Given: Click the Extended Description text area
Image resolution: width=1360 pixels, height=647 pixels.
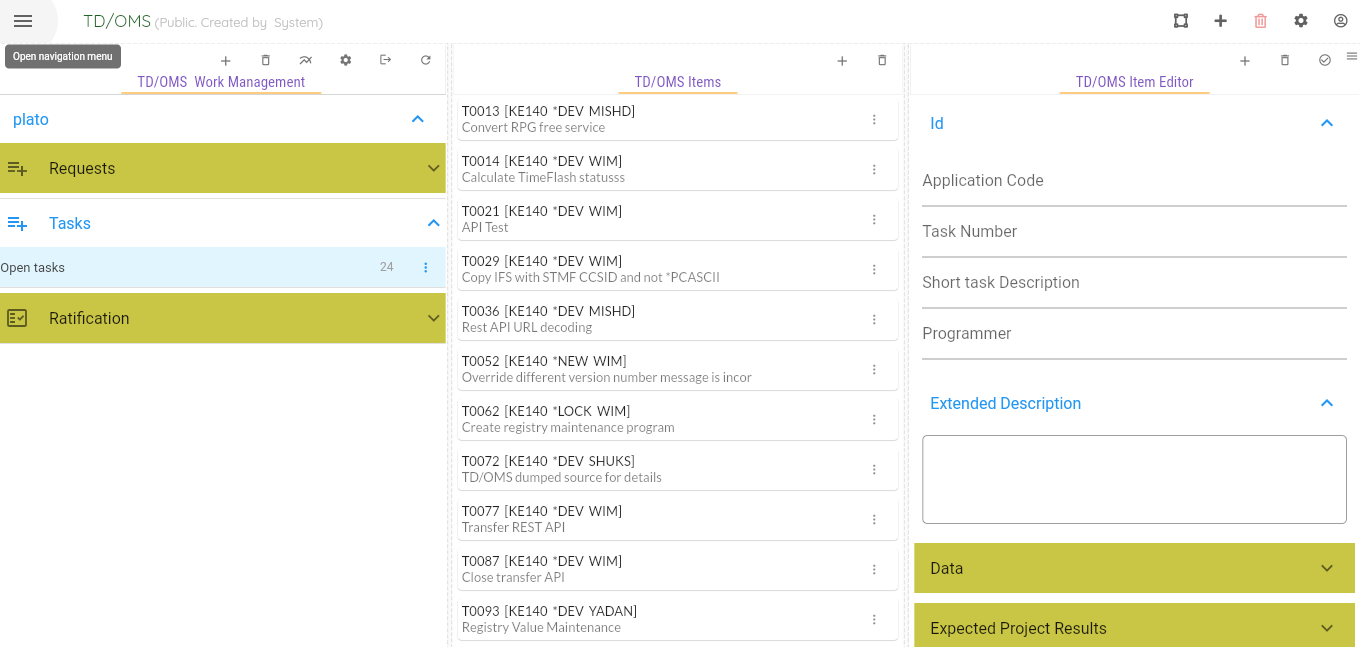Looking at the screenshot, I should (1134, 479).
